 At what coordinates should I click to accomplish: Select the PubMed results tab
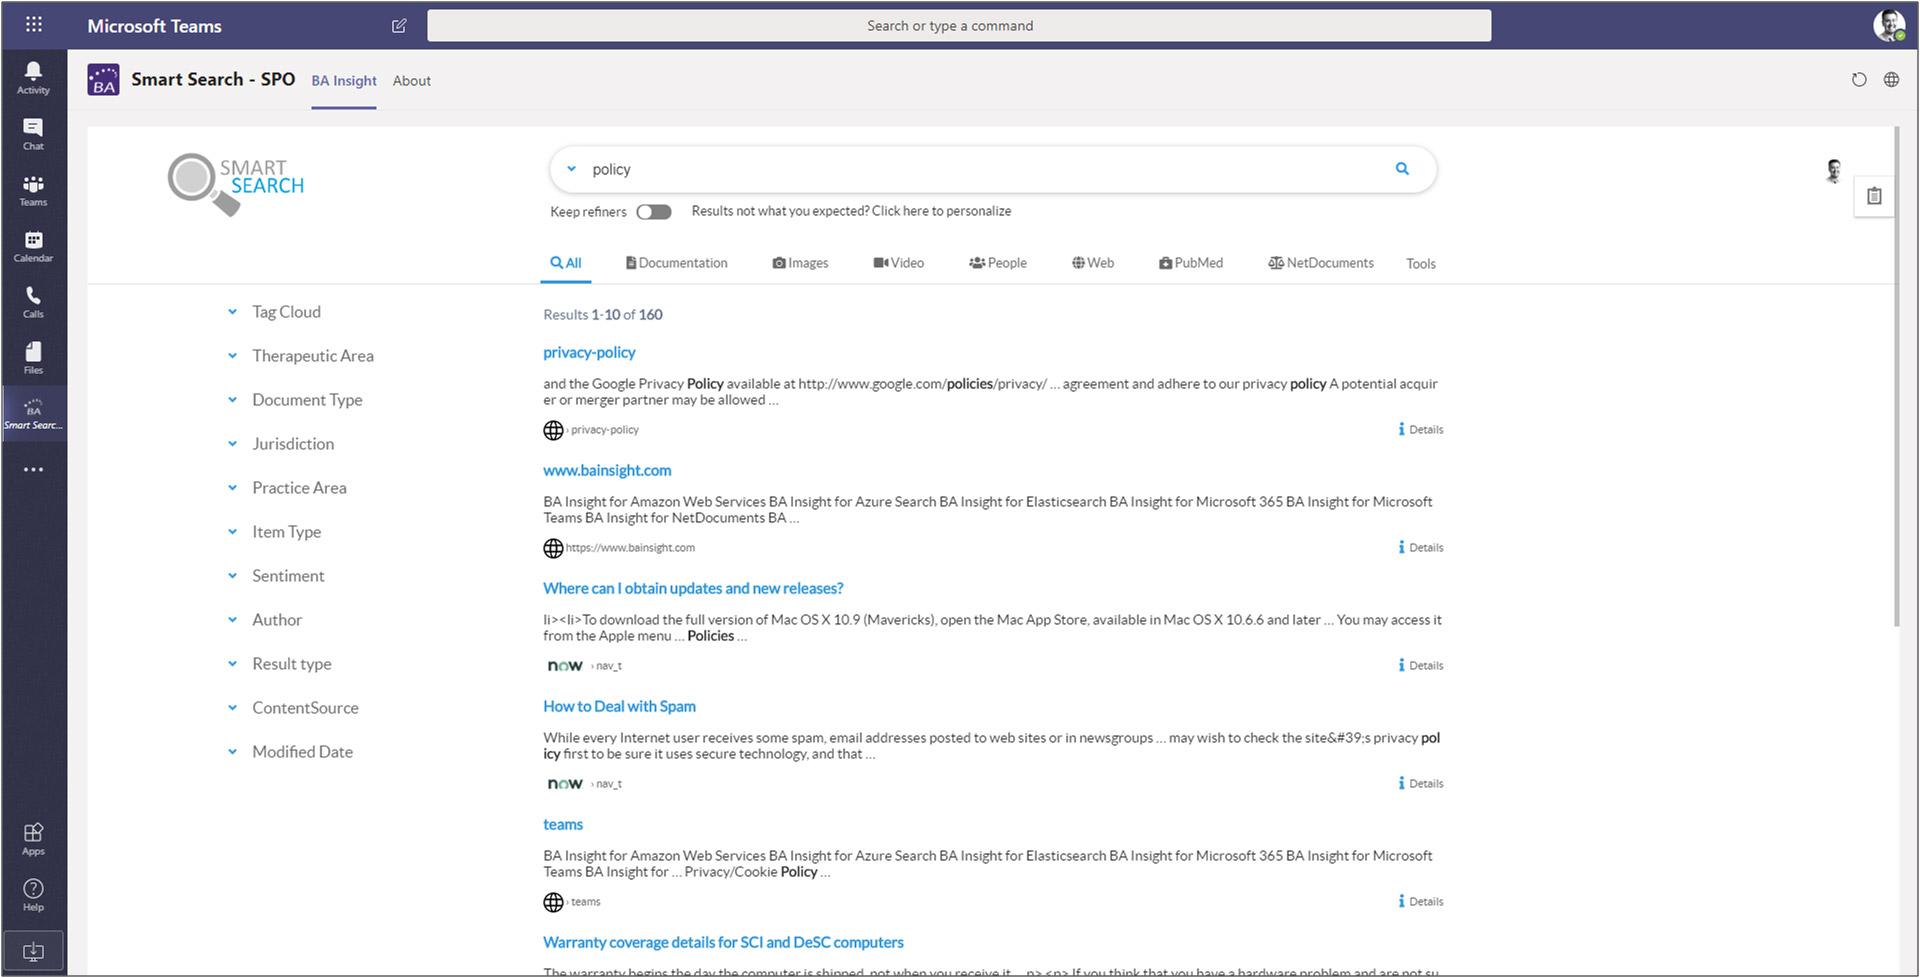coord(1191,263)
